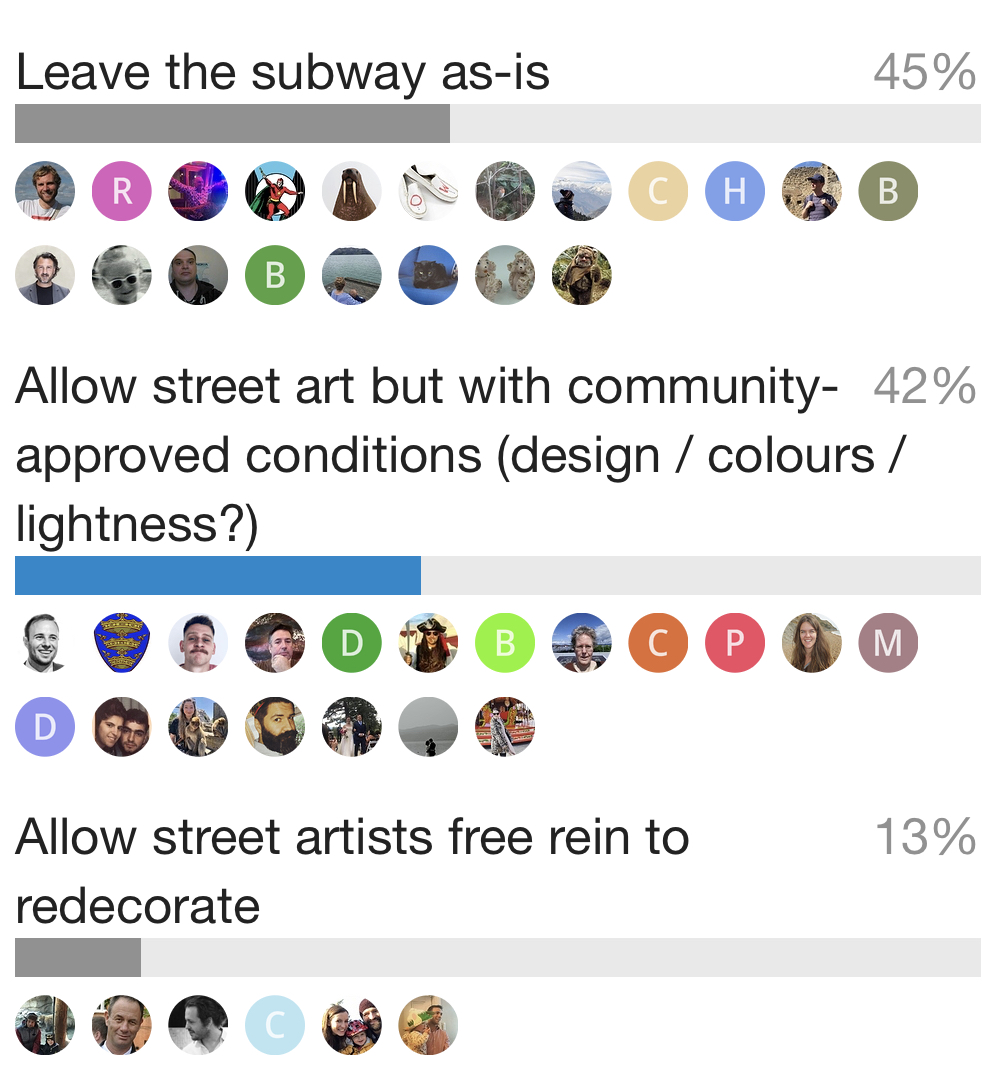Select the mauve M voter avatar
The image size is (984, 1091).
point(888,643)
